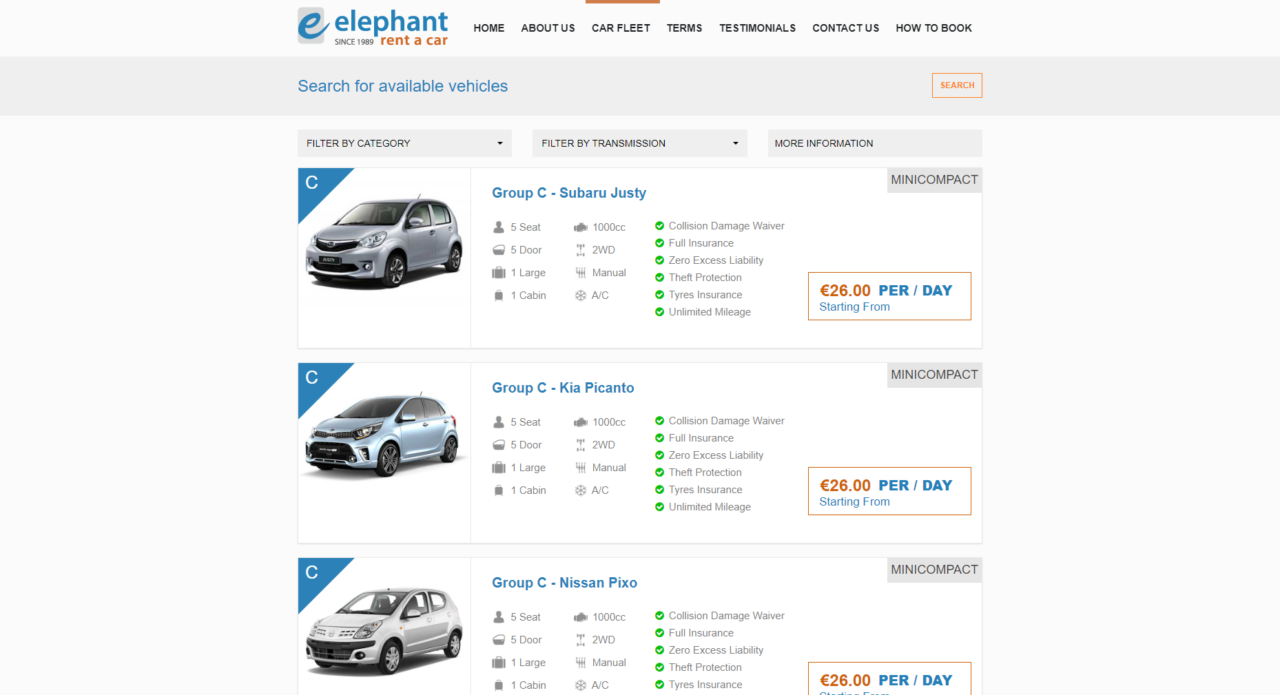The image size is (1280, 695).
Task: Click 'Theft Protection' on the Nissan Pixo card
Action: click(x=706, y=667)
